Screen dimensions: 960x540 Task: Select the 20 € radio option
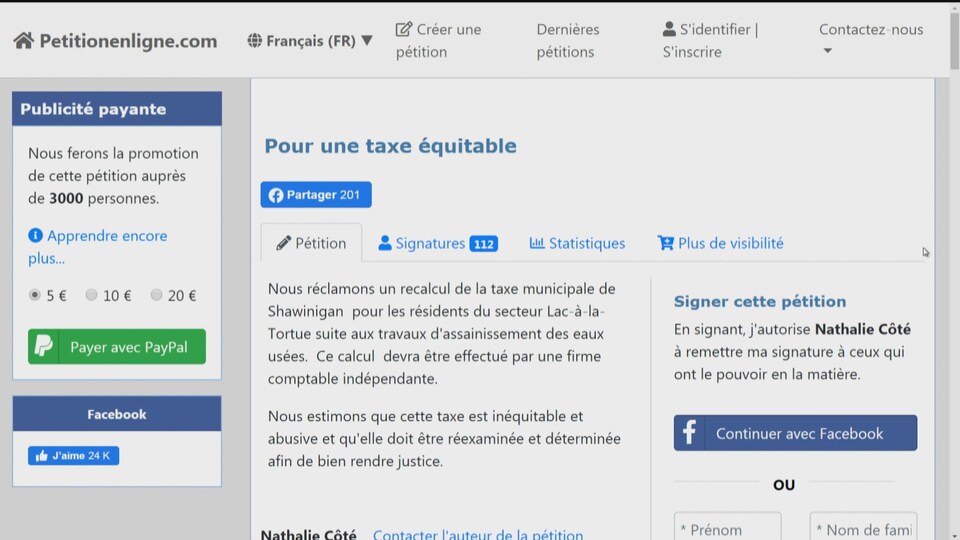click(157, 295)
